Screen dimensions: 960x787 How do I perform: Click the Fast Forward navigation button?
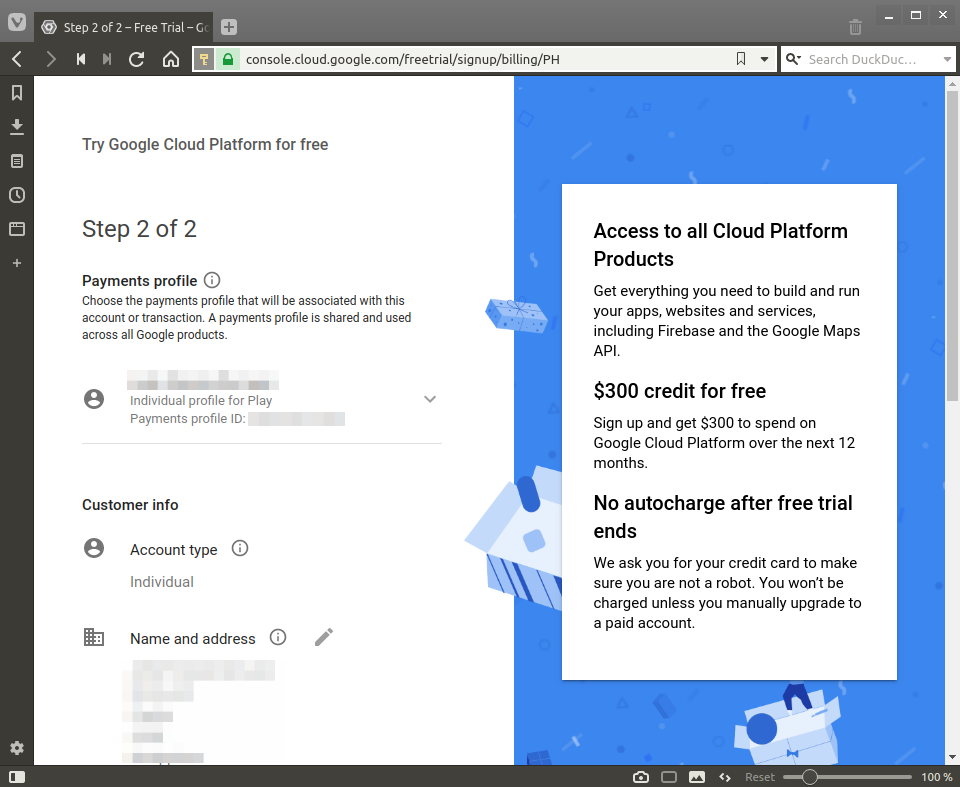point(107,59)
